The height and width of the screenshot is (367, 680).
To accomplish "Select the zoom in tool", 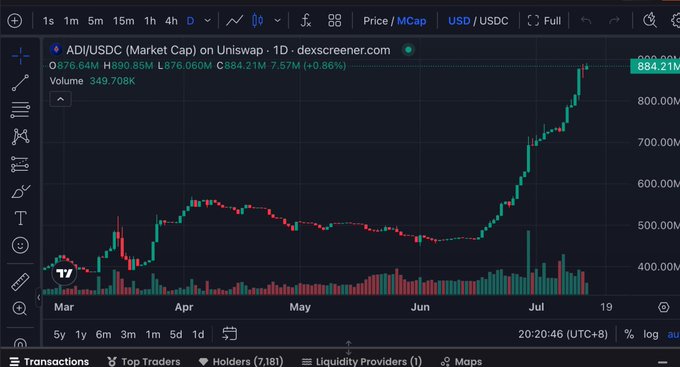I will 20,308.
